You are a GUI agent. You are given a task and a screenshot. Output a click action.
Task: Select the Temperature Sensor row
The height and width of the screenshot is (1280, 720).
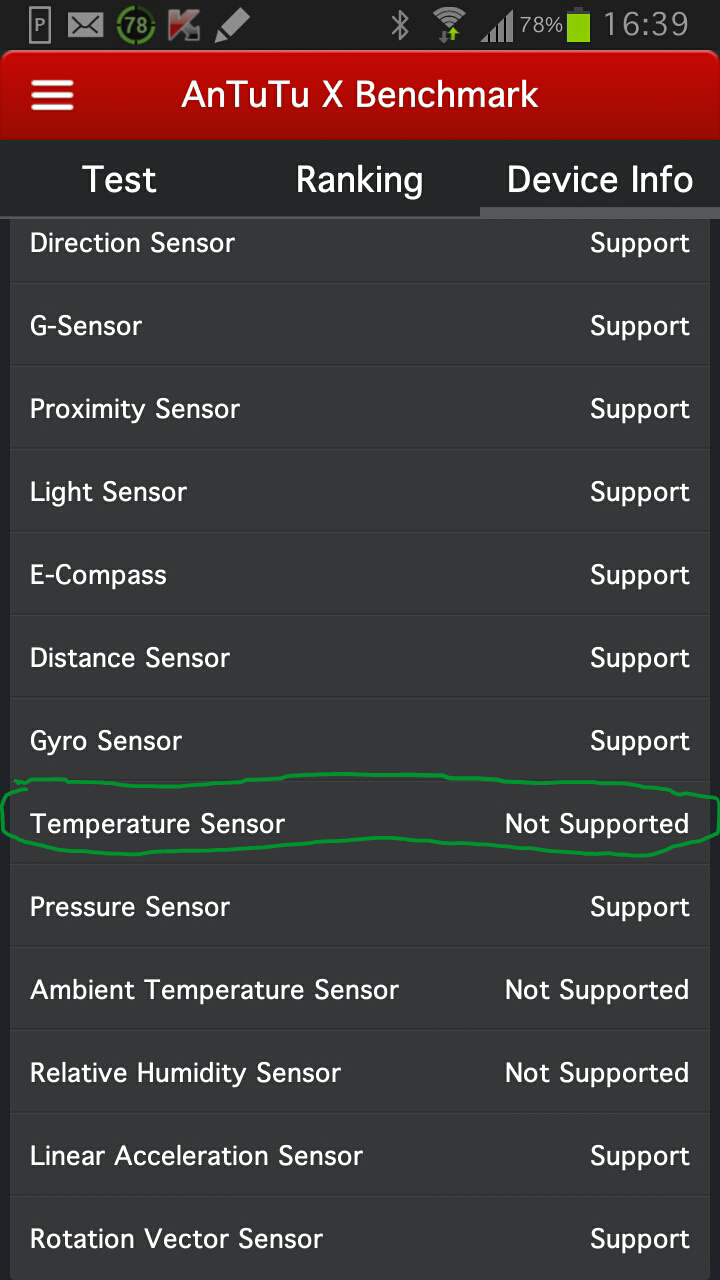[360, 824]
